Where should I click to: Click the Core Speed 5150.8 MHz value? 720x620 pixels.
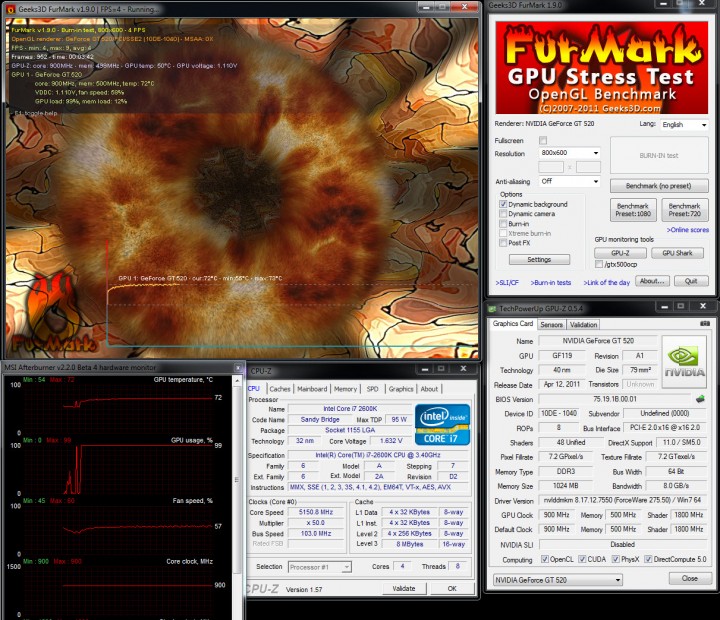tap(316, 512)
